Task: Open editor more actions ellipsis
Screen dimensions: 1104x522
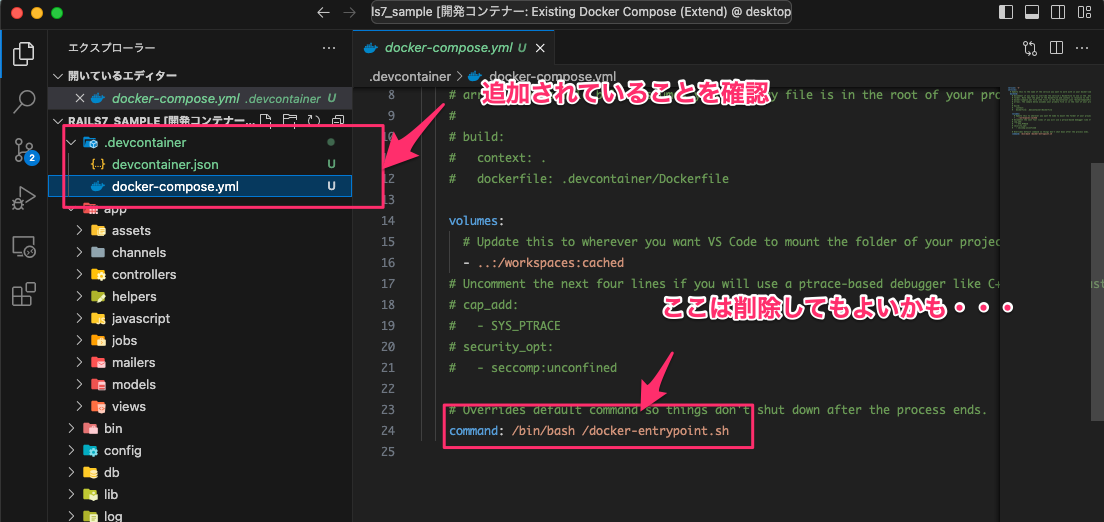Action: pos(1083,48)
